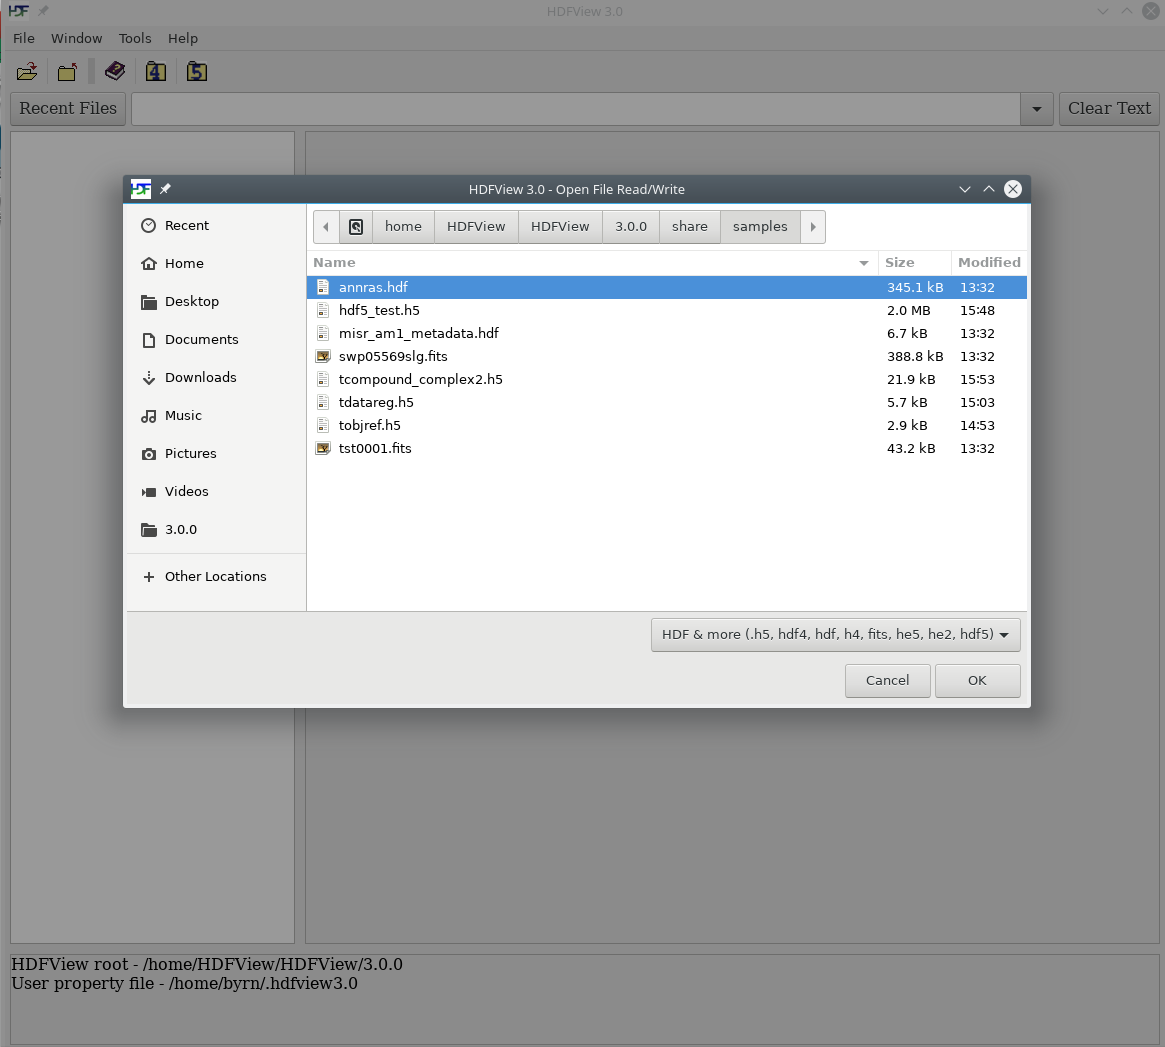Open Documents location in sidebar
Image resolution: width=1165 pixels, height=1047 pixels.
click(x=216, y=339)
